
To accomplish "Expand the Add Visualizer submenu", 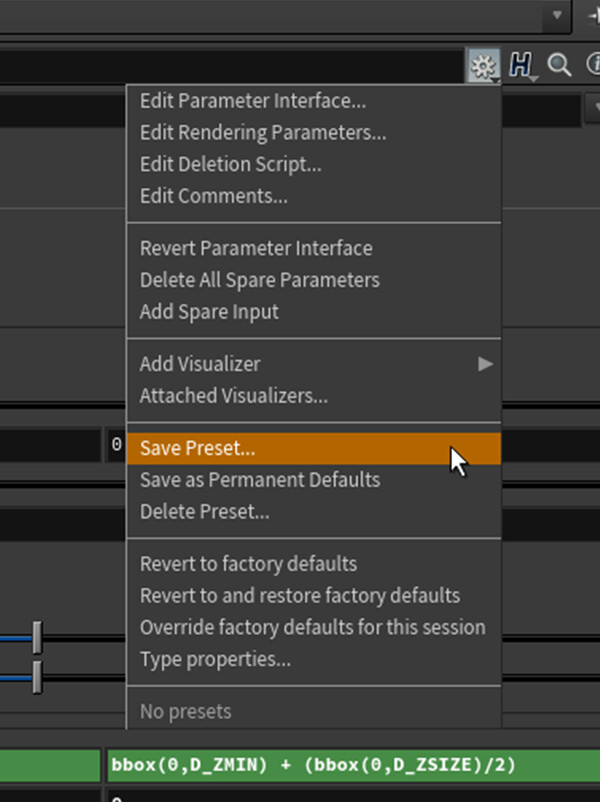I will tap(485, 364).
